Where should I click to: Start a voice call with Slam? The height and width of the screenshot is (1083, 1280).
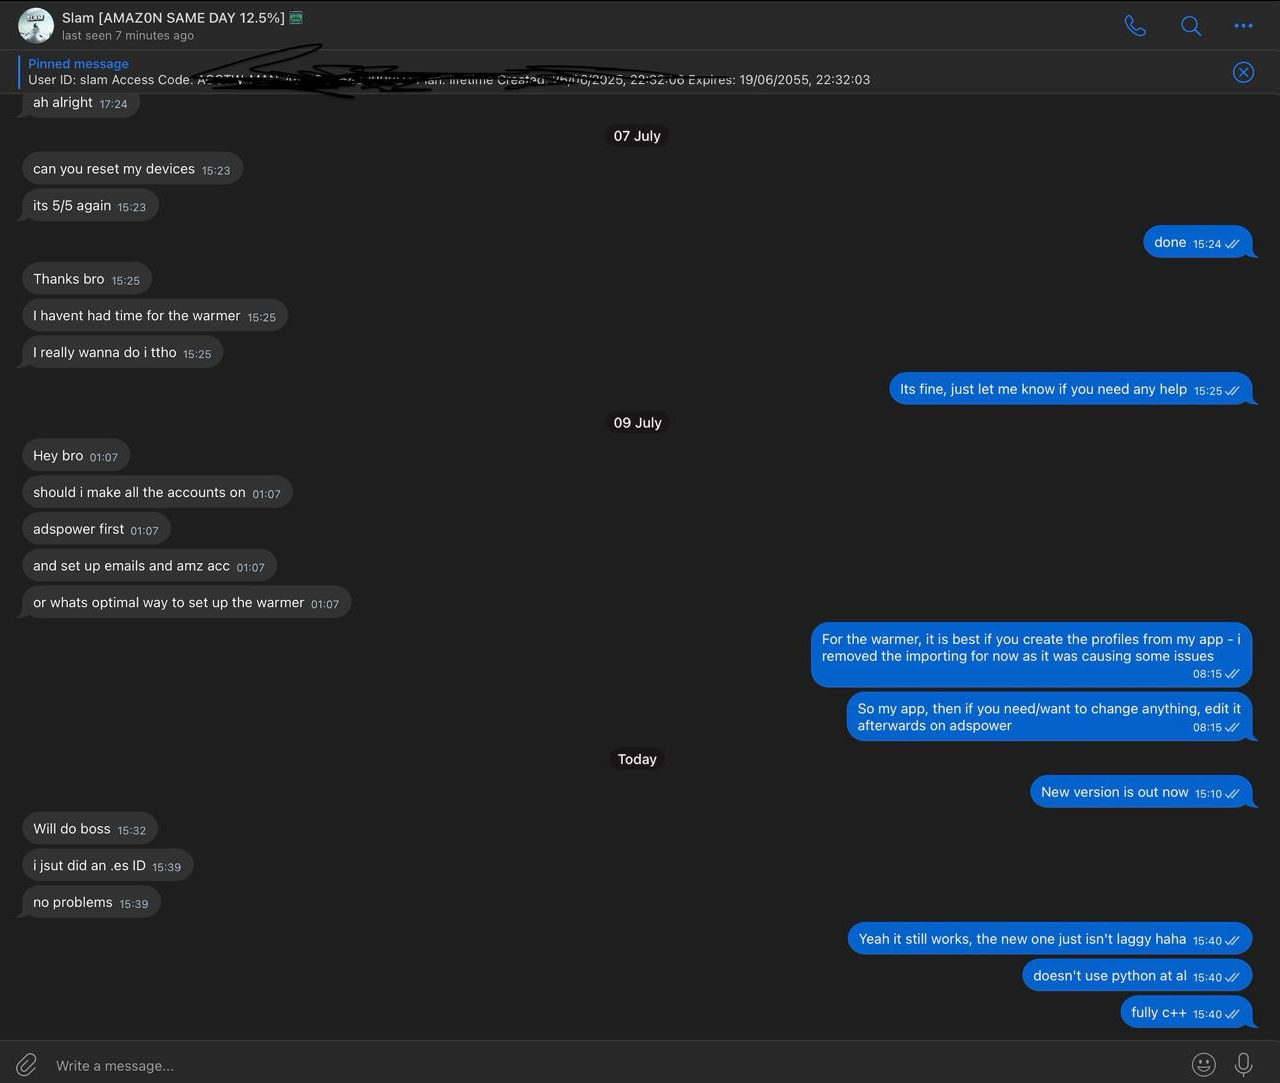point(1135,25)
